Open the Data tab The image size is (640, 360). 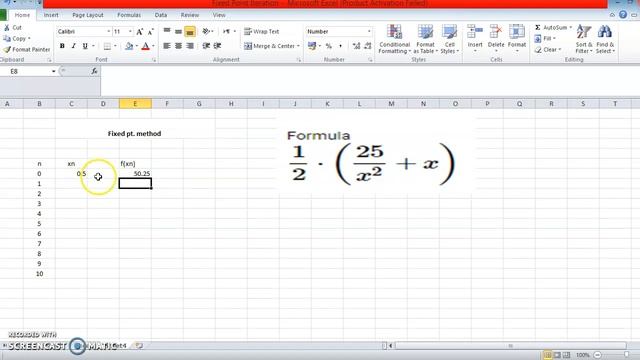click(x=161, y=15)
